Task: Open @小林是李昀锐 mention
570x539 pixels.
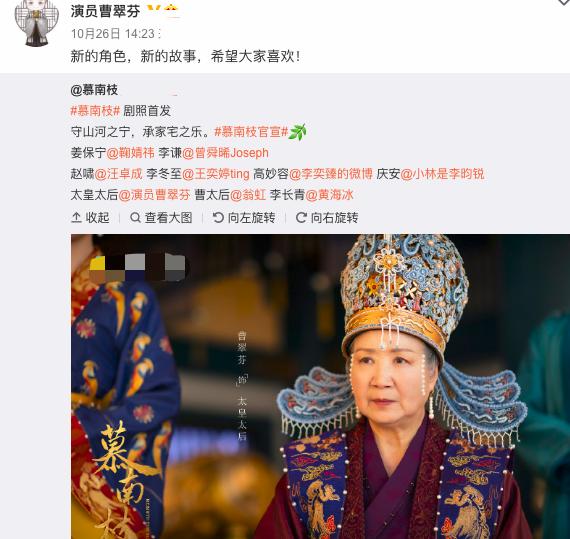Action: [x=442, y=174]
